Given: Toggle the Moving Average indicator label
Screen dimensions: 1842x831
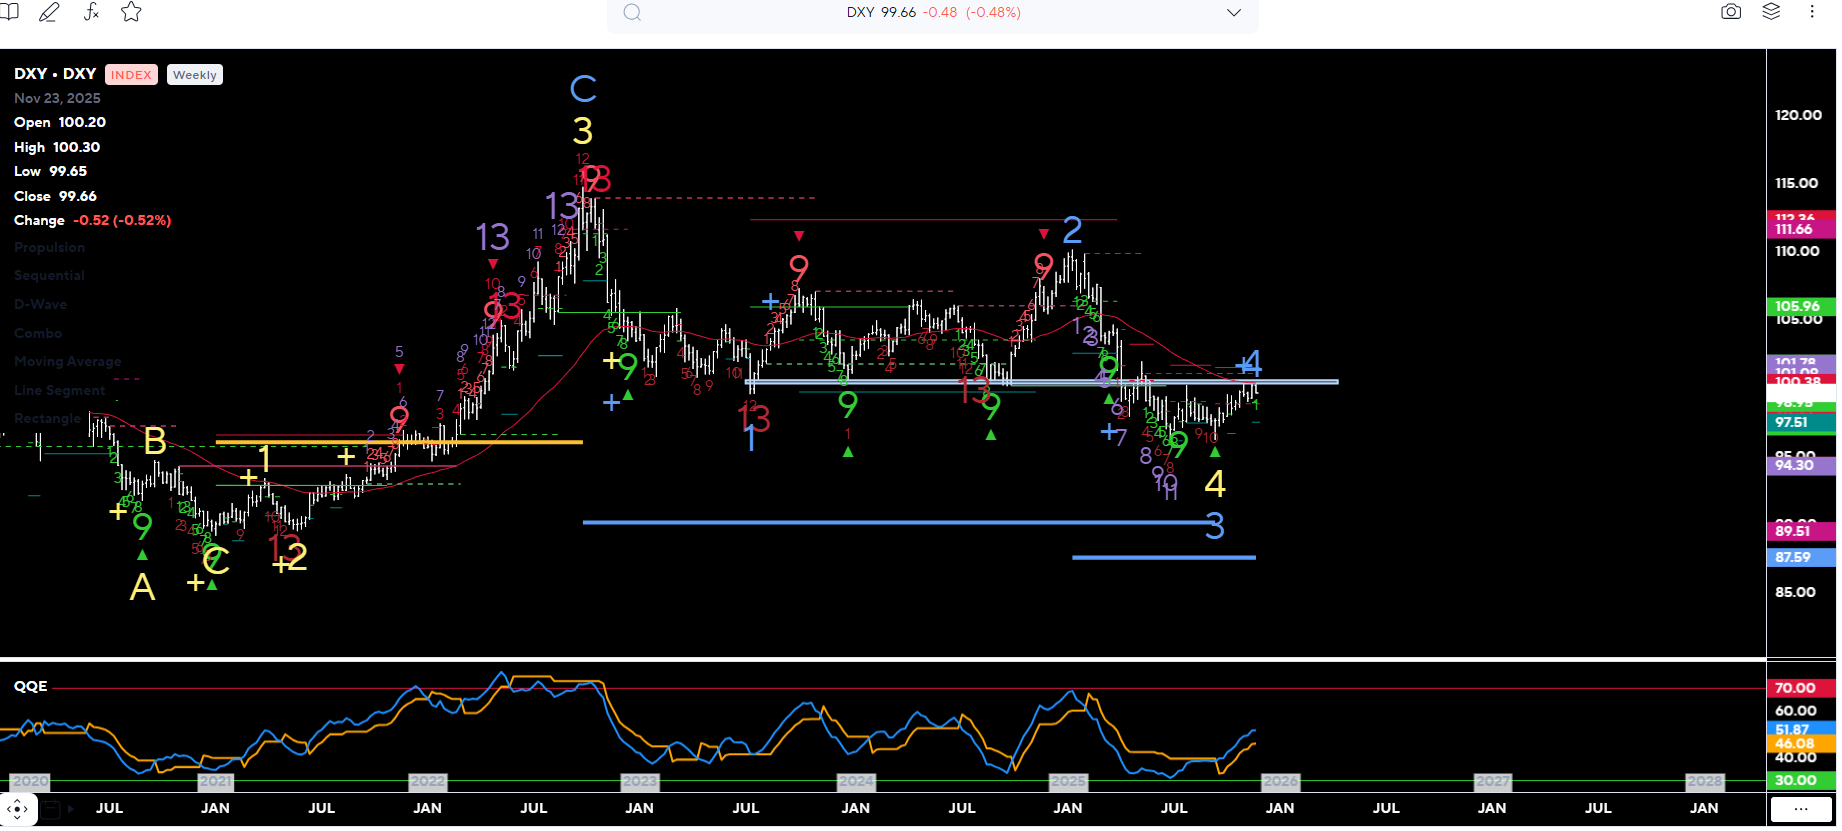Looking at the screenshot, I should click(67, 362).
